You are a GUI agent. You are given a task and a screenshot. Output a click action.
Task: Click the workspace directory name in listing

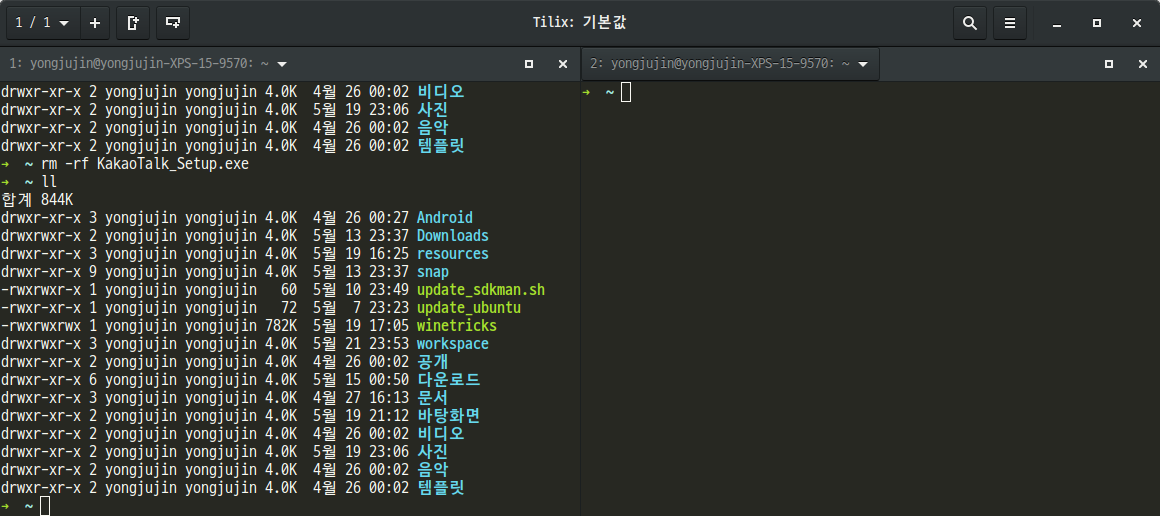pos(452,344)
